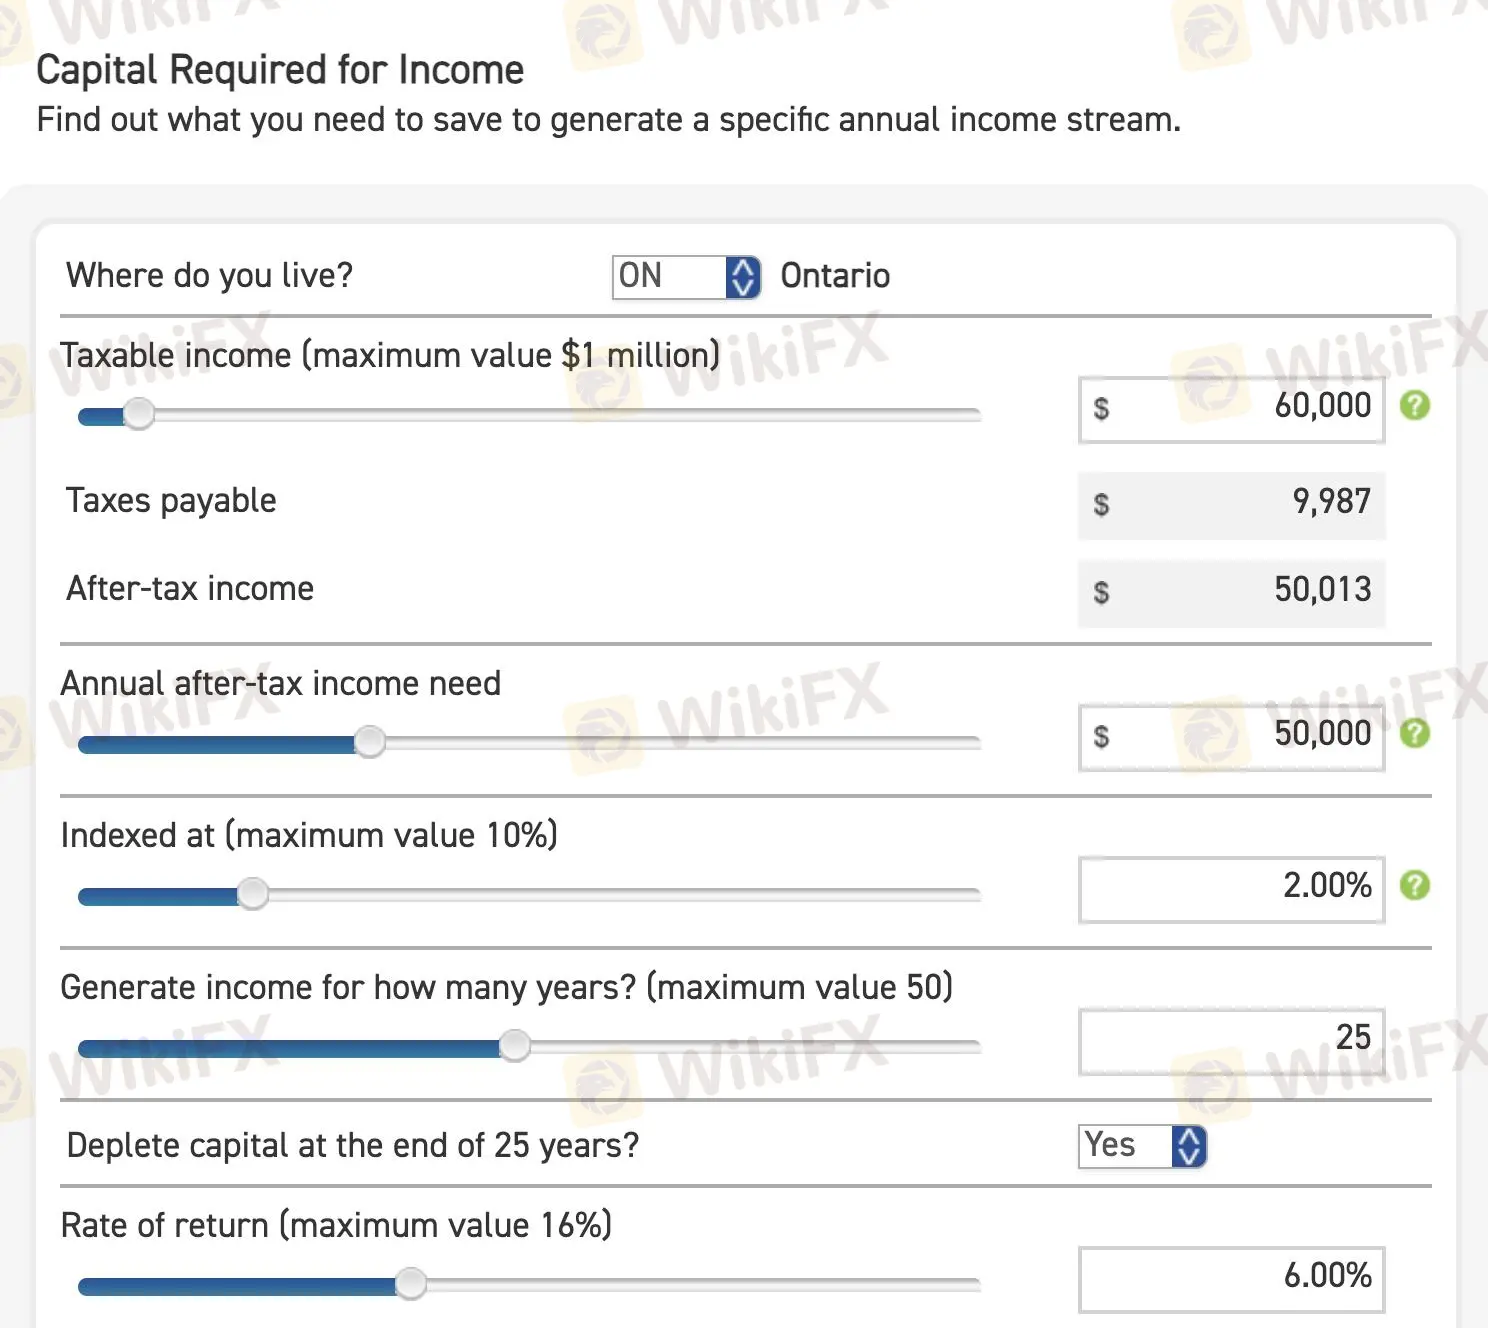Click help icon for Annual after-tax income need
This screenshot has height=1328, width=1488.
tap(1414, 734)
